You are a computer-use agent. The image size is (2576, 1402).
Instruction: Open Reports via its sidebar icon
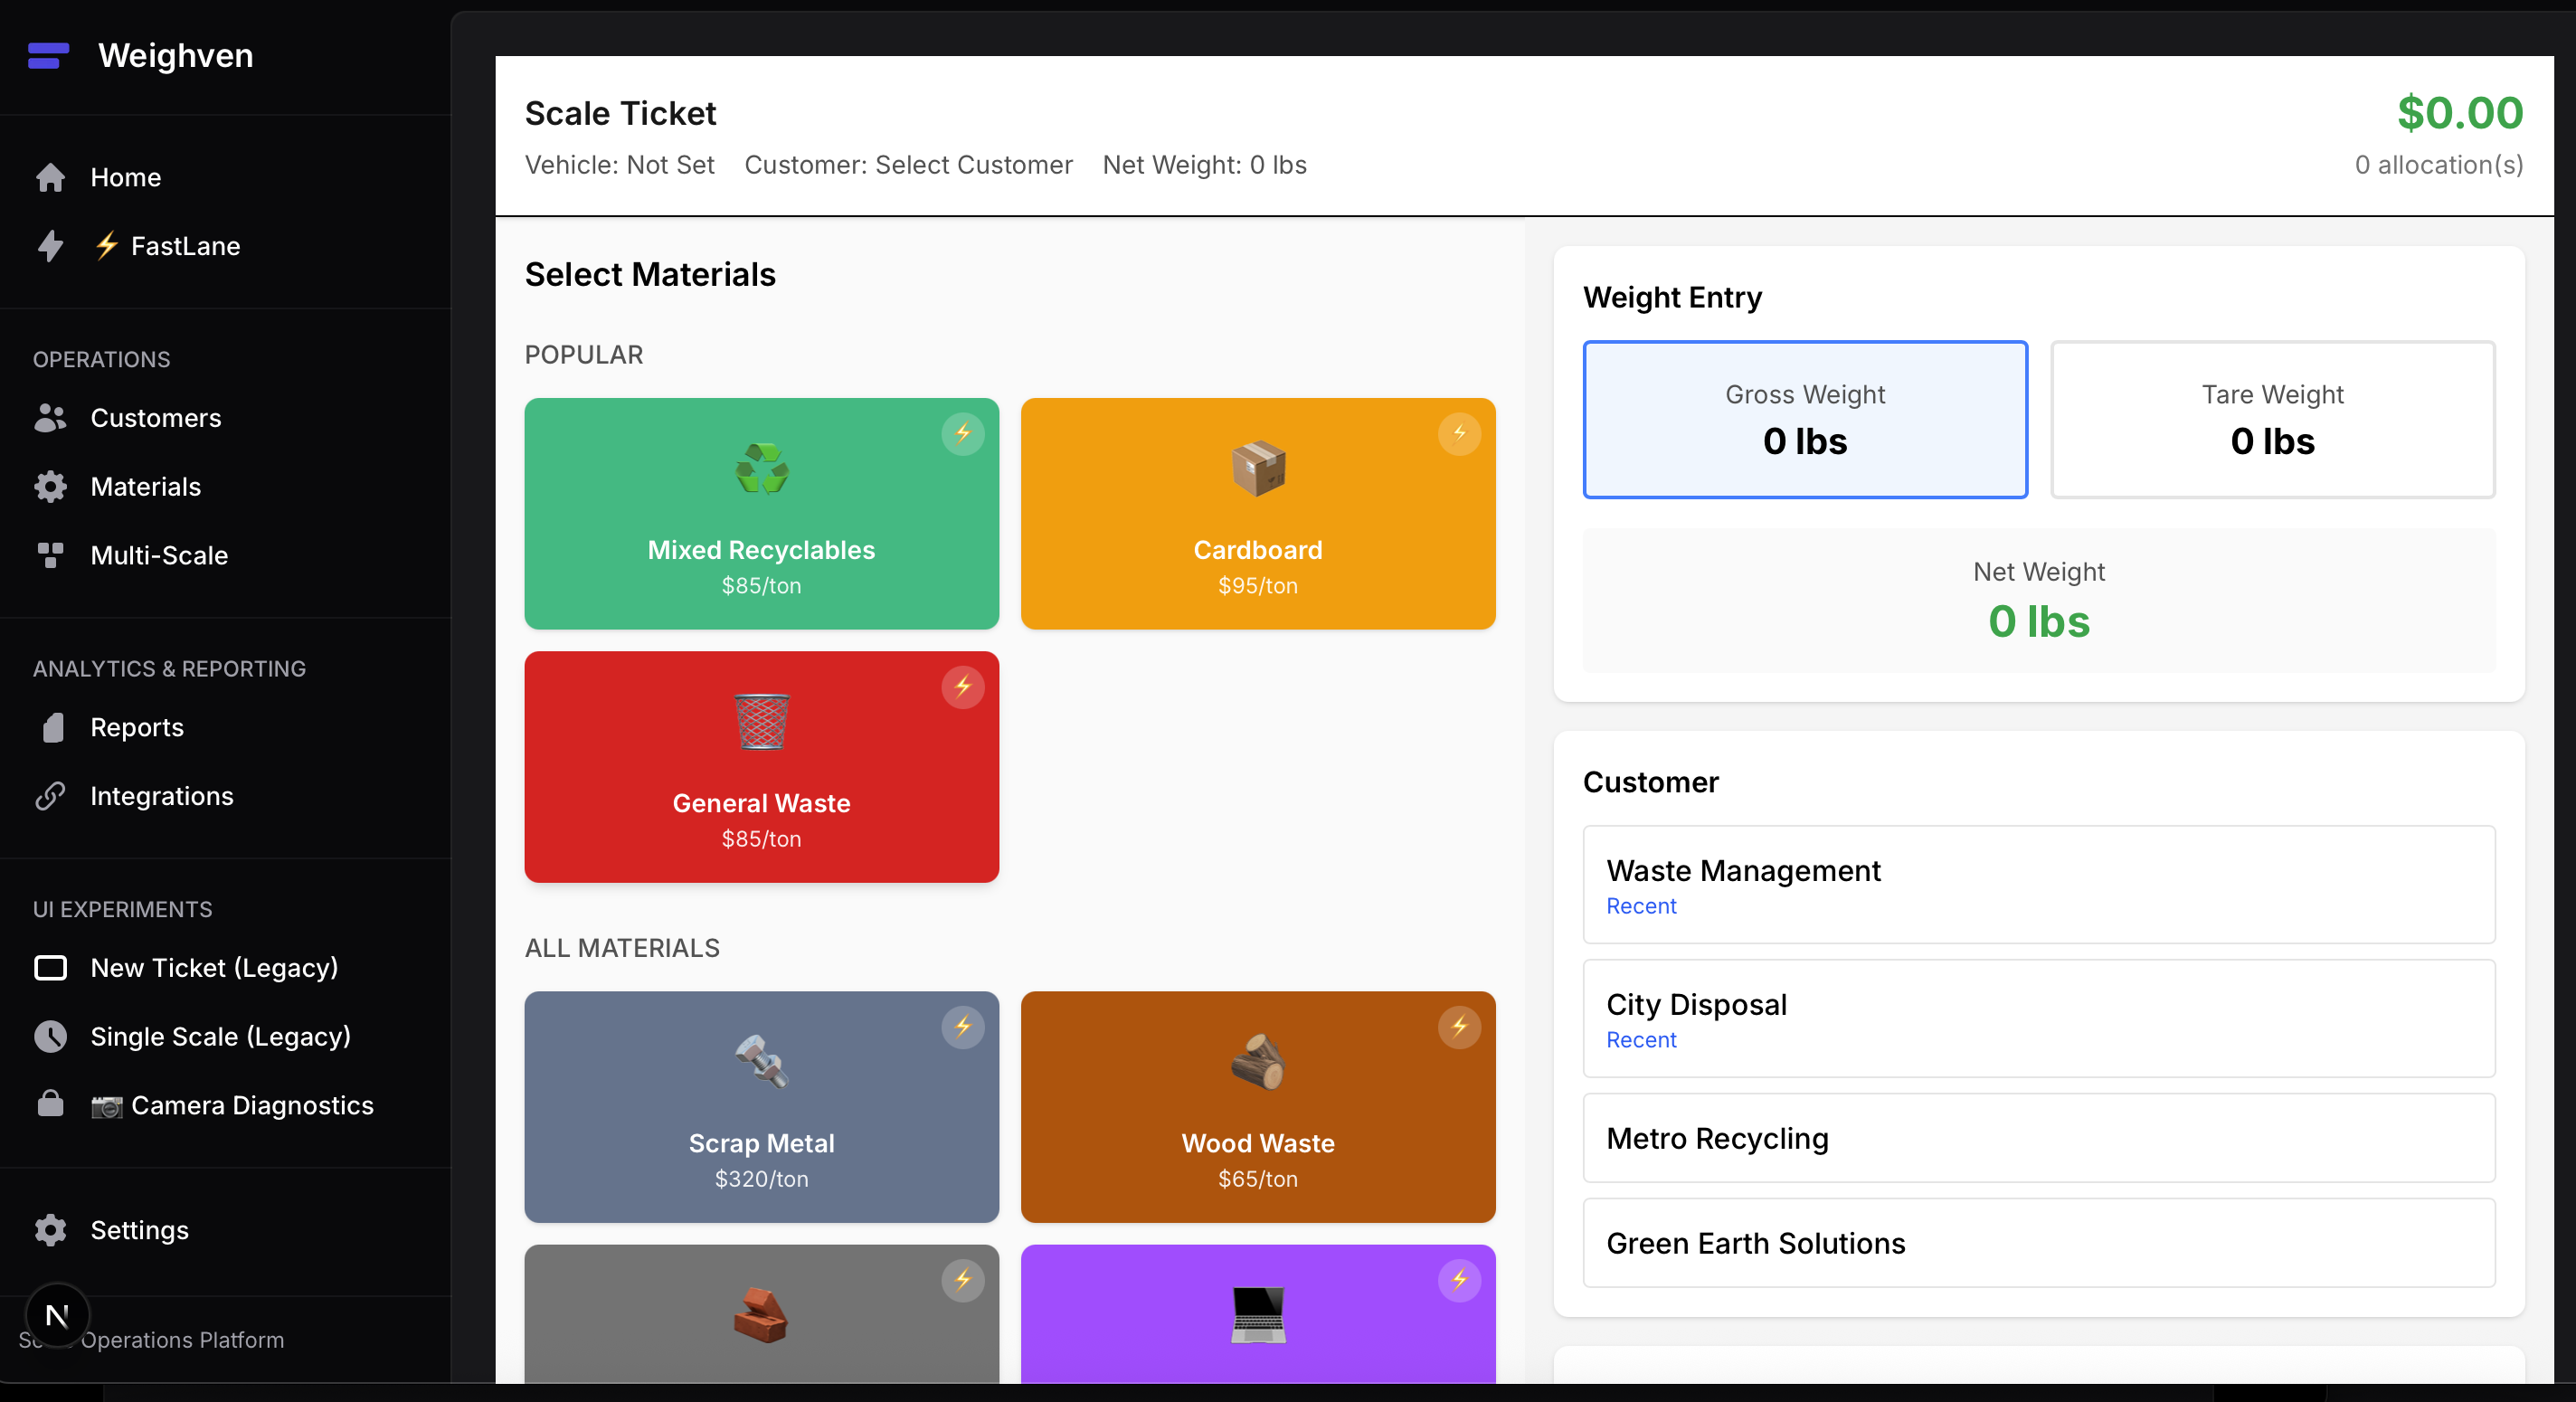[x=51, y=727]
